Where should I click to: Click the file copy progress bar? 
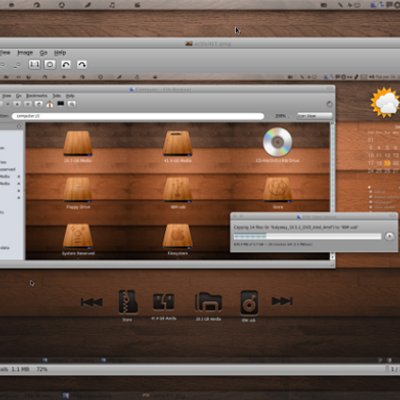coord(307,236)
